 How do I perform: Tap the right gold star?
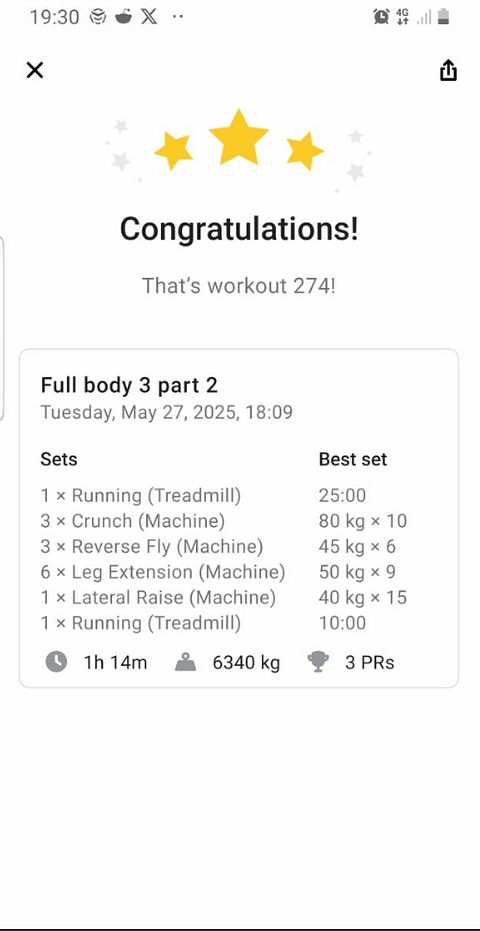pyautogui.click(x=305, y=151)
